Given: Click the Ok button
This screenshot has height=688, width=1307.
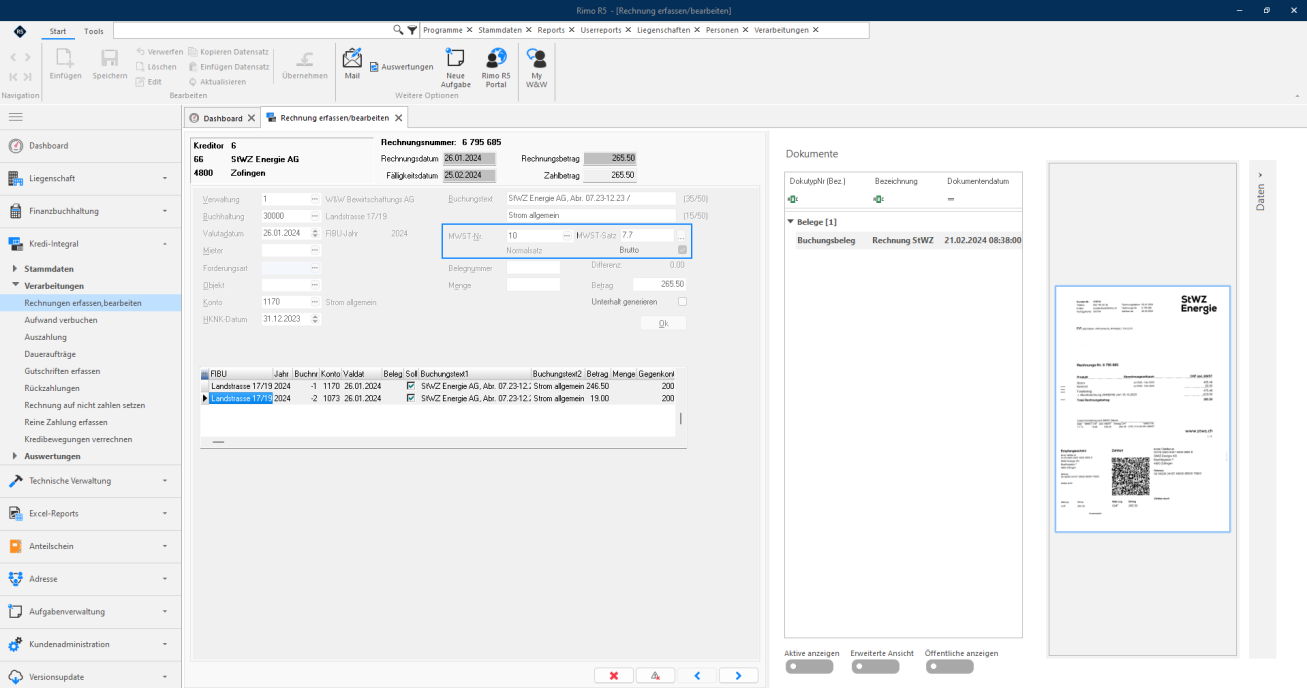Looking at the screenshot, I should pos(663,323).
